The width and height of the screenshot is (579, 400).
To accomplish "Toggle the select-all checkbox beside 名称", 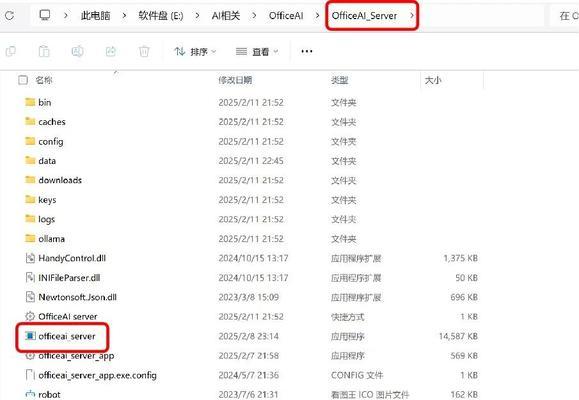I will [x=23, y=80].
